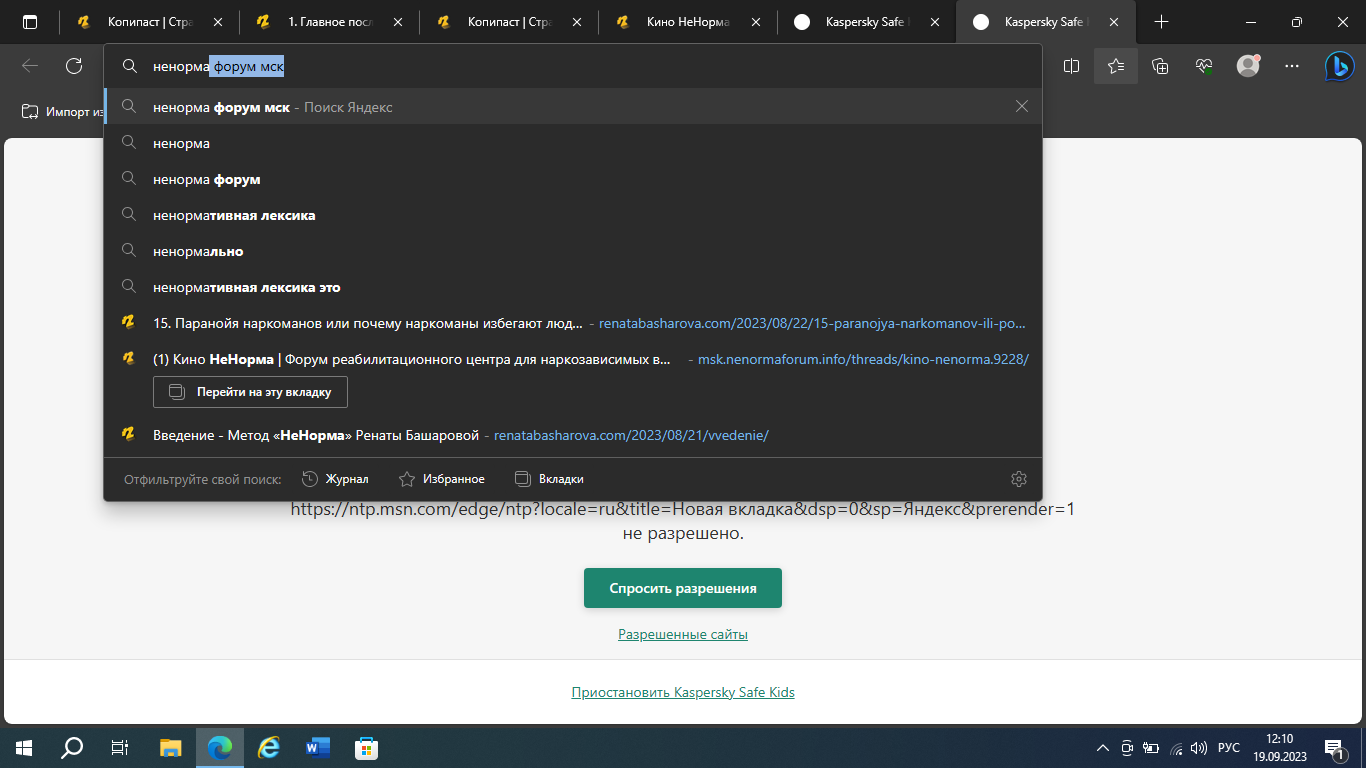The height and width of the screenshot is (768, 1366).
Task: Open Browser essentials heart icon
Action: [x=1204, y=66]
